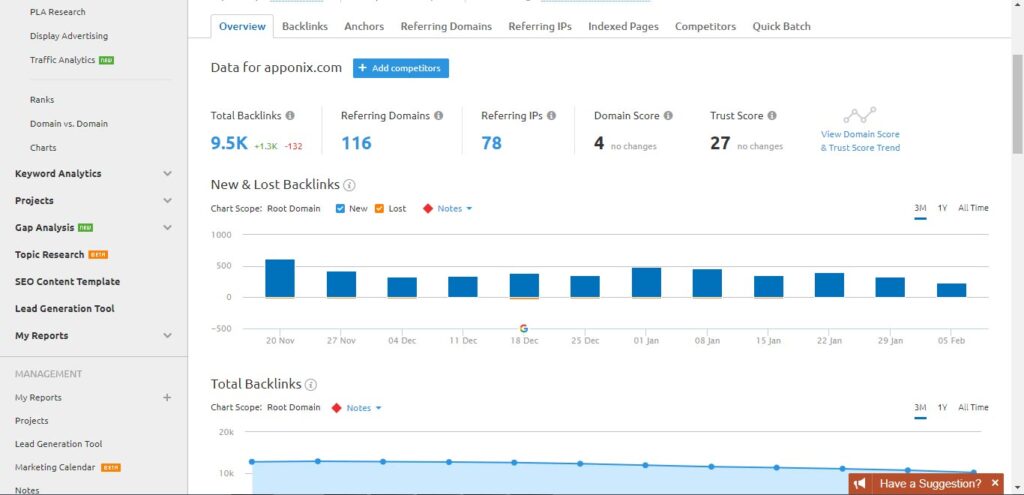Image resolution: width=1024 pixels, height=495 pixels.
Task: Select 1Y range in New & Lost Backlinks chart
Action: pyautogui.click(x=942, y=208)
